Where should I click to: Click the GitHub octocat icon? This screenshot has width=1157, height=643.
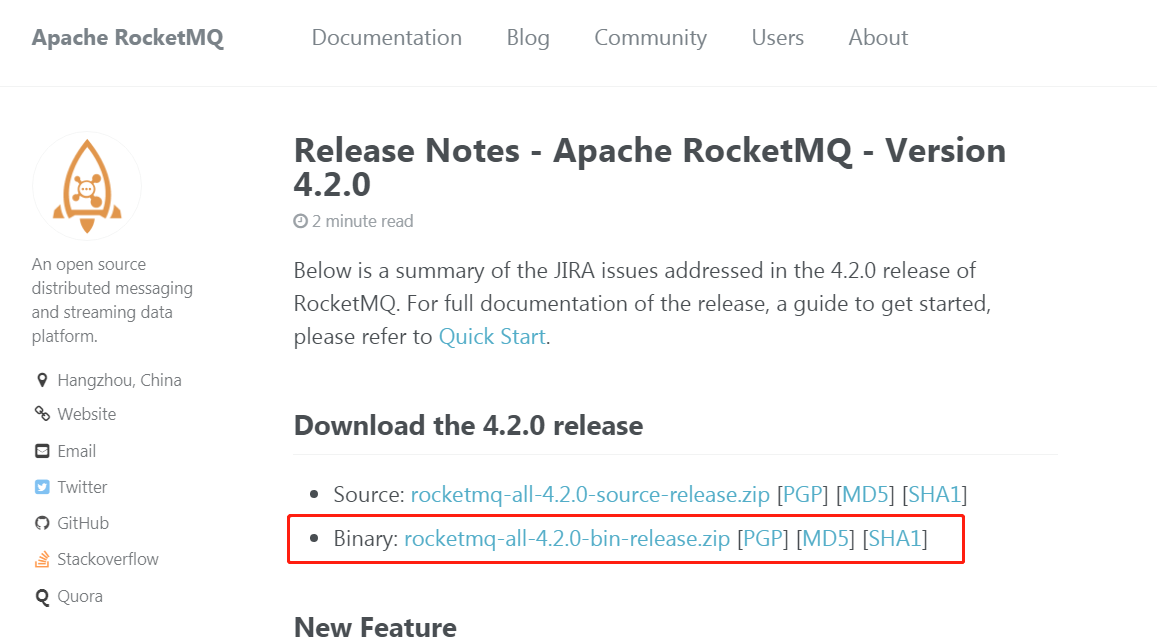pos(42,523)
